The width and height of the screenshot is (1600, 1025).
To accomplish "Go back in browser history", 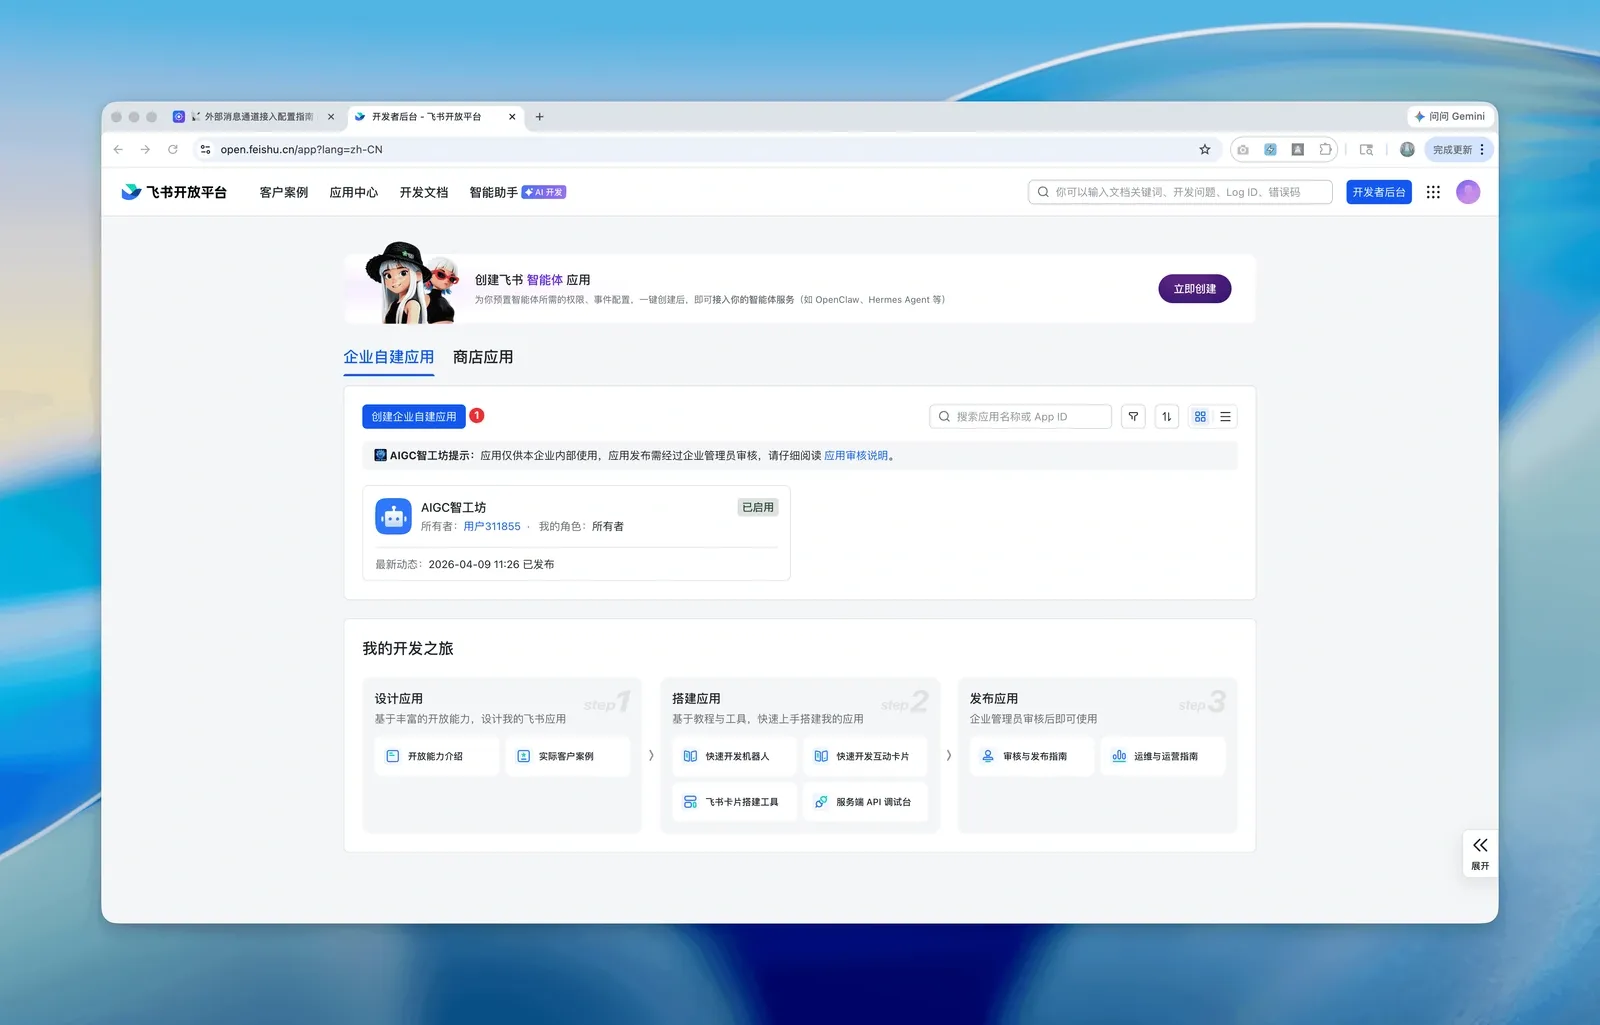I will (x=118, y=149).
